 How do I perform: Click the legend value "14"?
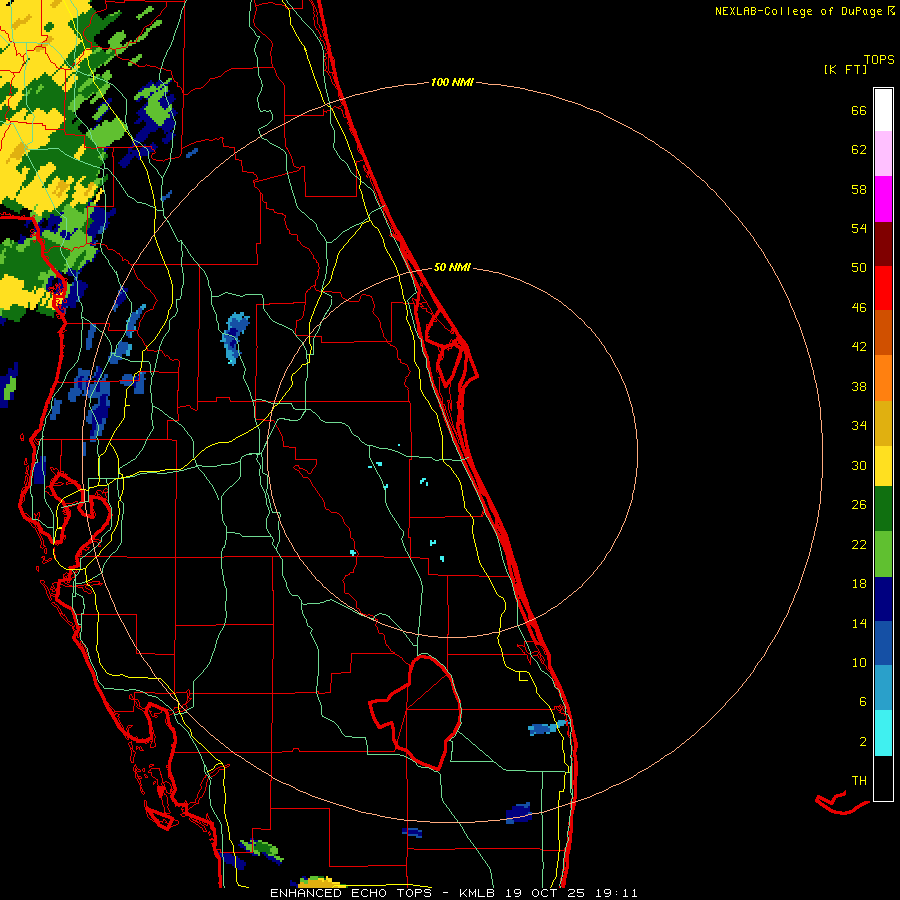(859, 623)
